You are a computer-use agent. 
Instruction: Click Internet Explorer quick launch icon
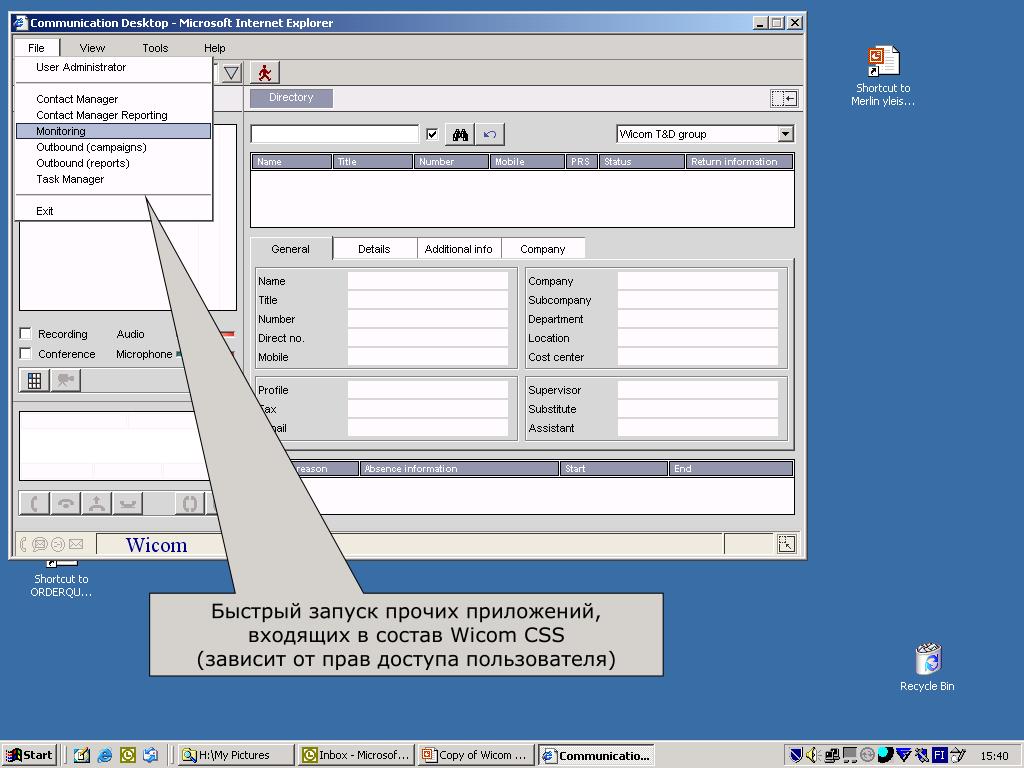pyautogui.click(x=104, y=756)
